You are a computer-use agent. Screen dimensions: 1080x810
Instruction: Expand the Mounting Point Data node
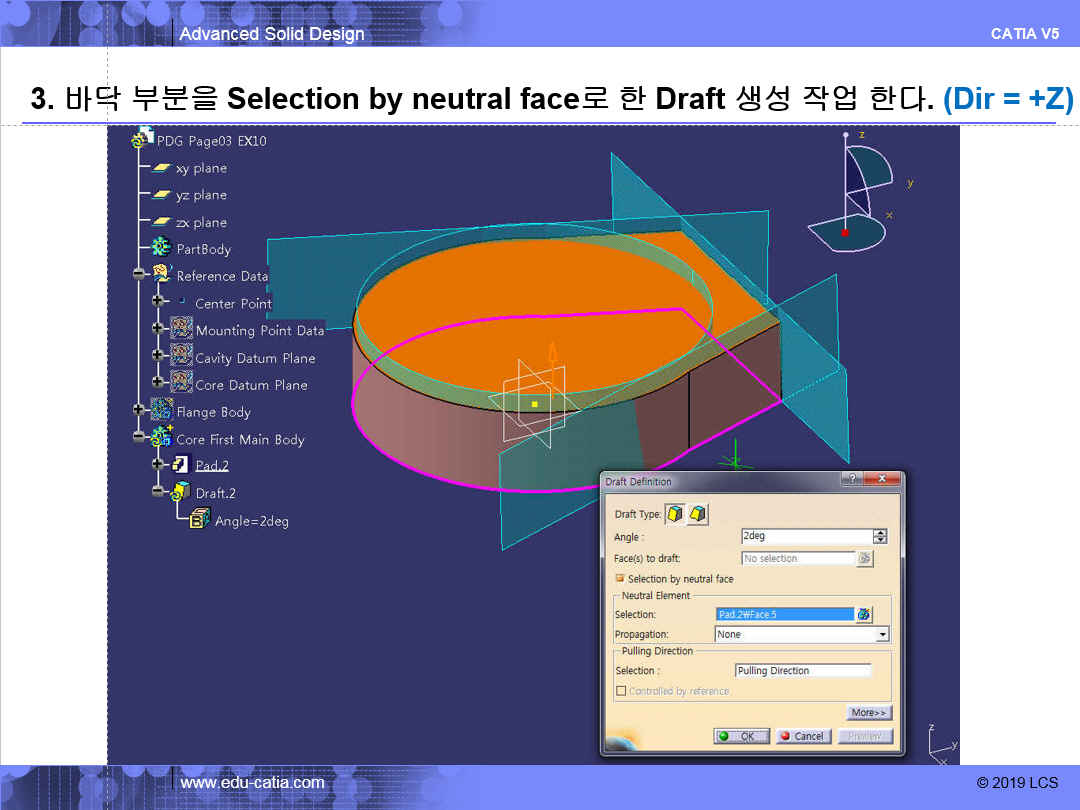(x=158, y=329)
